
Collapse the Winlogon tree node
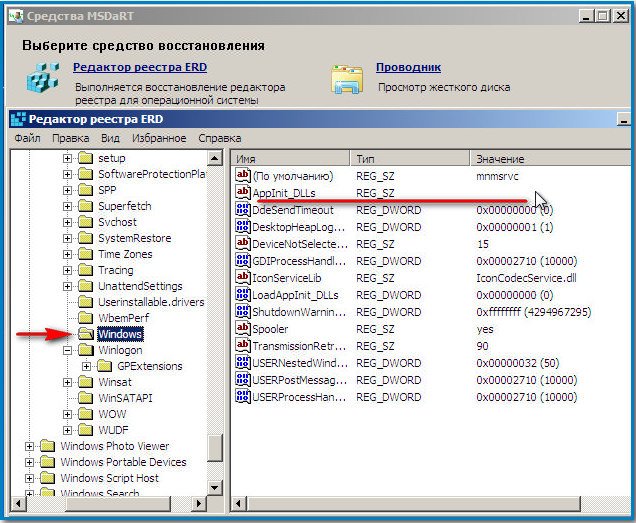coord(68,351)
